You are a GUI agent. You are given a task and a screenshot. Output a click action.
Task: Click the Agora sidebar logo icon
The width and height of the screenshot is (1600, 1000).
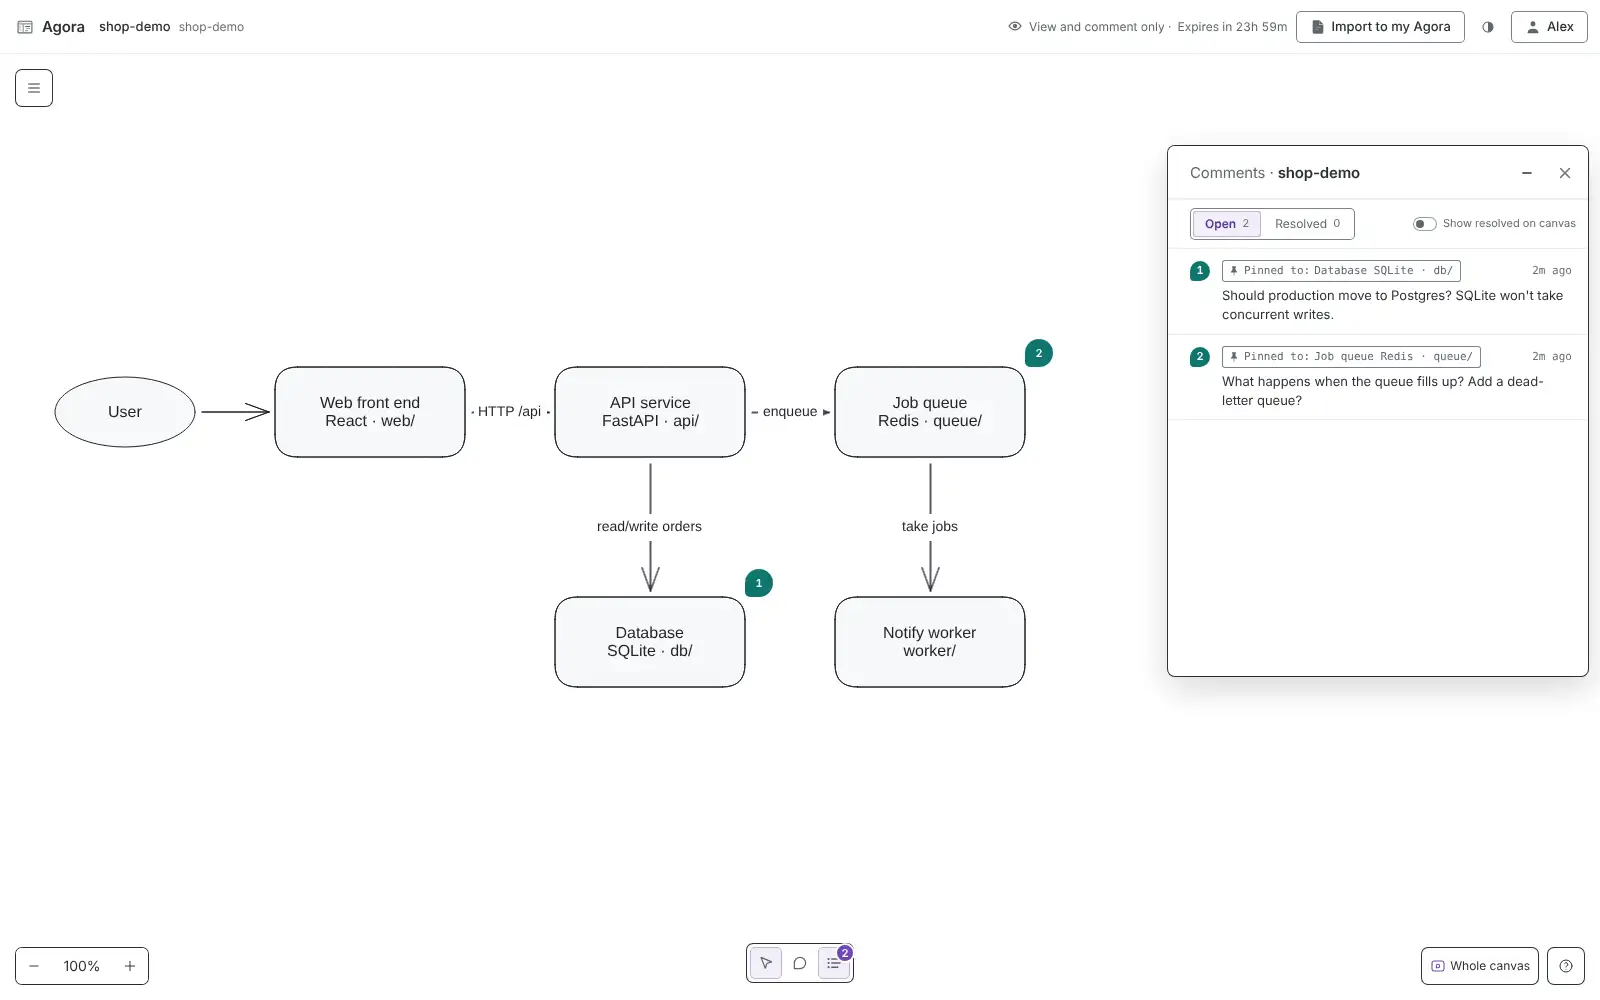point(25,27)
